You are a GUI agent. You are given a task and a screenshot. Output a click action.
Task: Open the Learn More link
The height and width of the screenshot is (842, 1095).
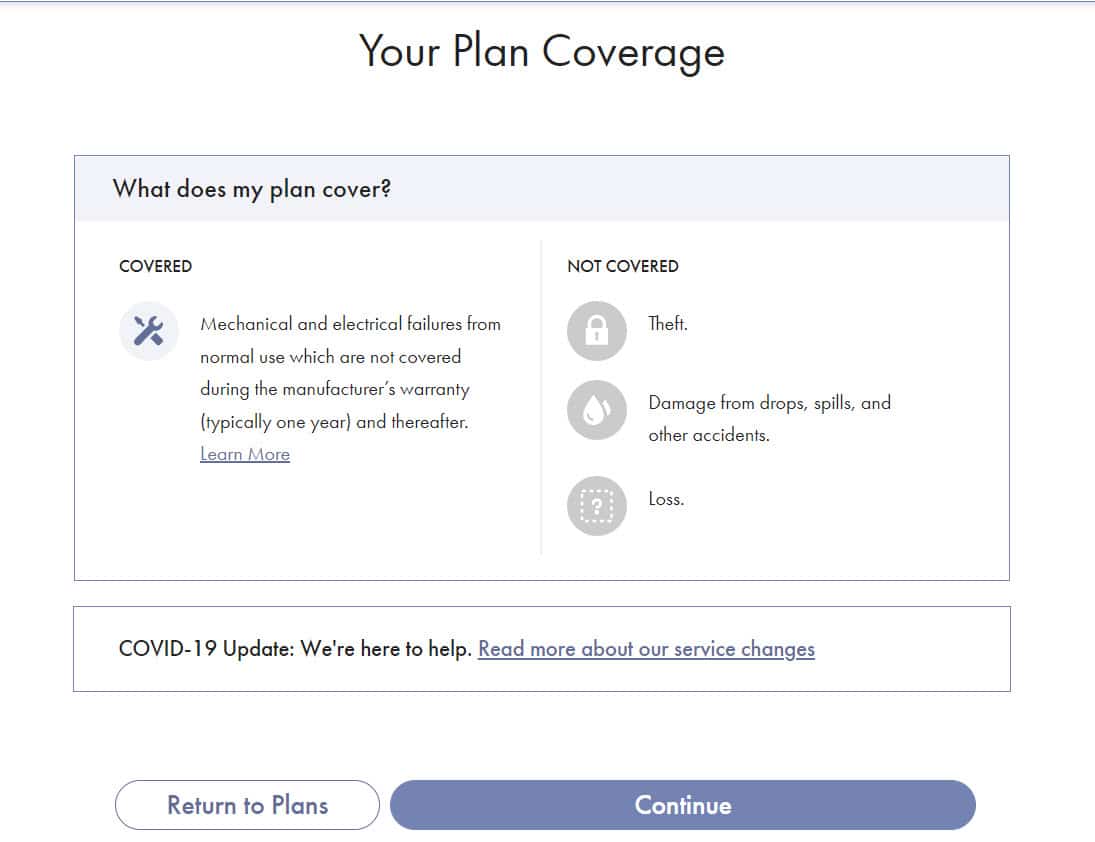[245, 455]
